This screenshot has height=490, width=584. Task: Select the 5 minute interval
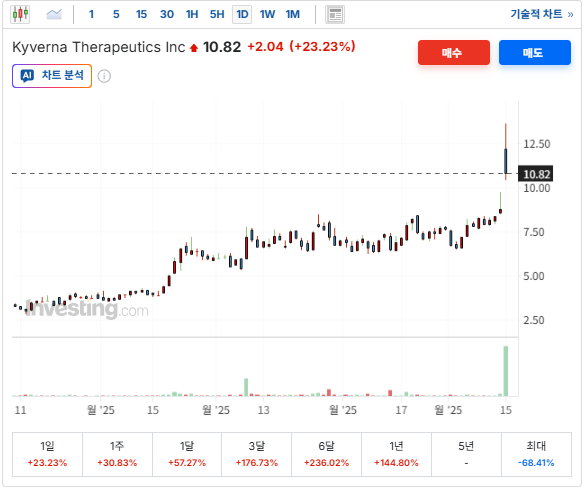116,15
